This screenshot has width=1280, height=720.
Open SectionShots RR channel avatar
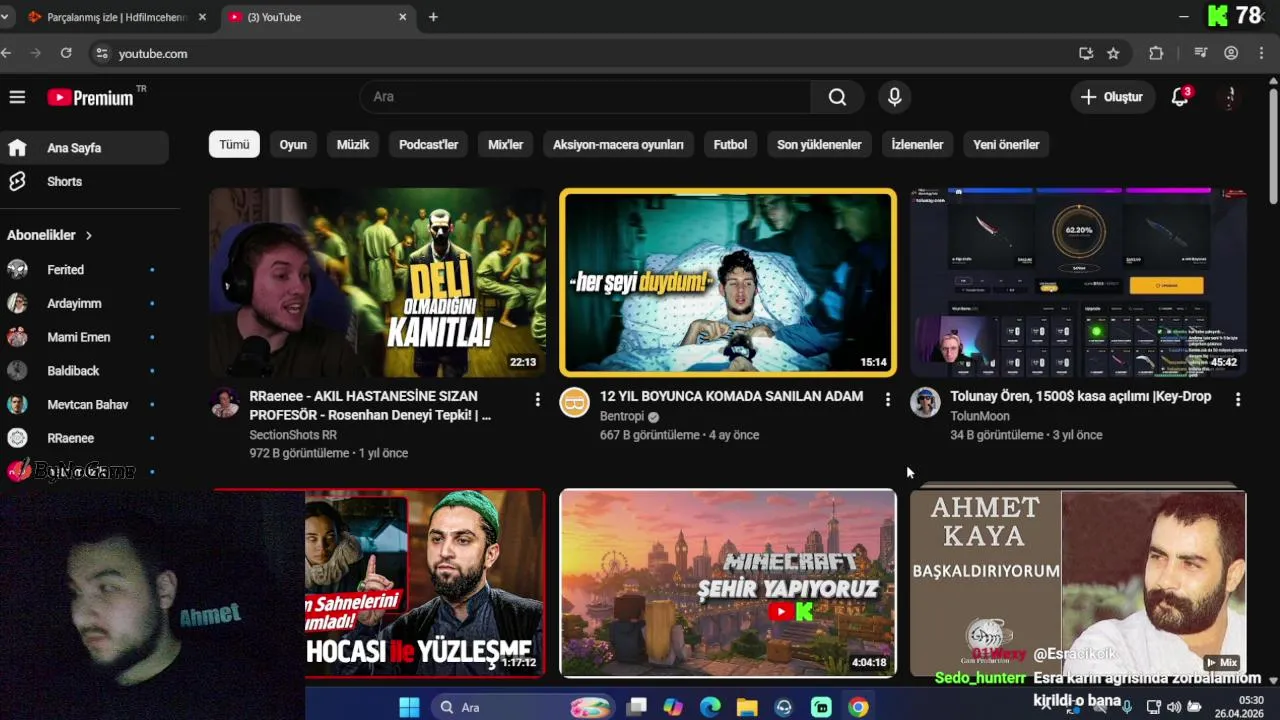click(x=224, y=402)
